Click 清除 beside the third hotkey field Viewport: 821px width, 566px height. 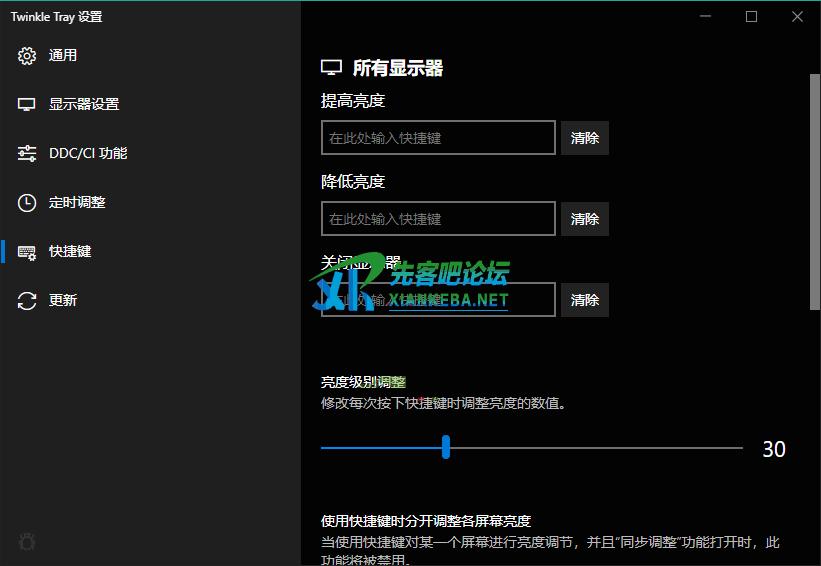coord(585,300)
